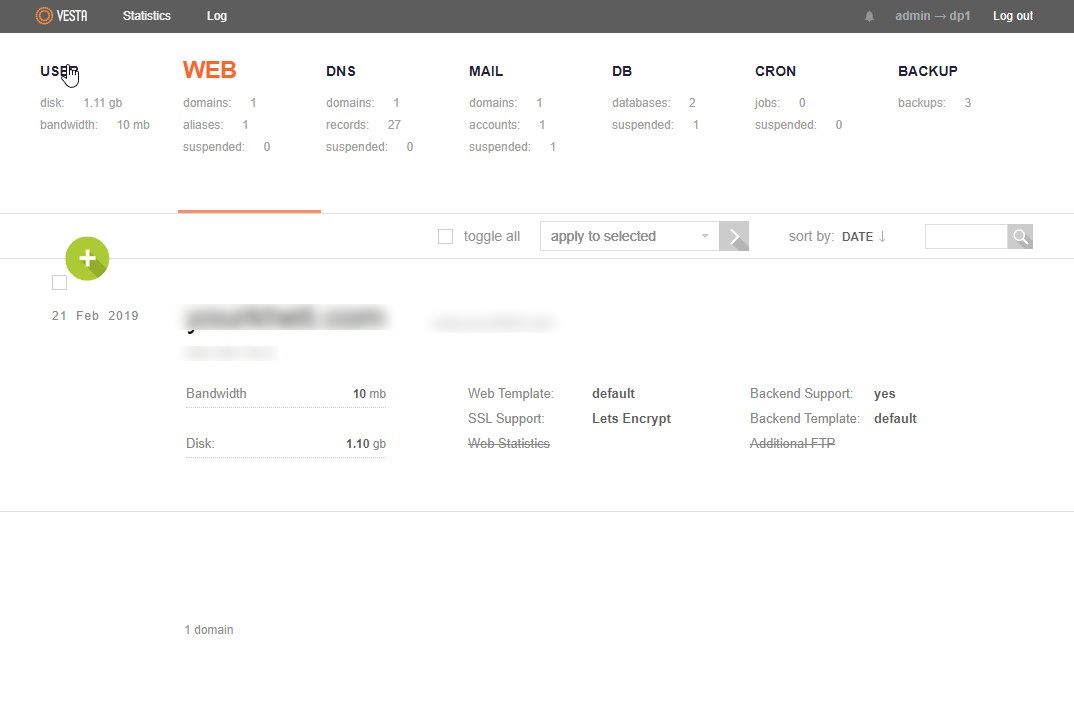
Task: Switch to the Statistics menu
Action: click(x=146, y=15)
